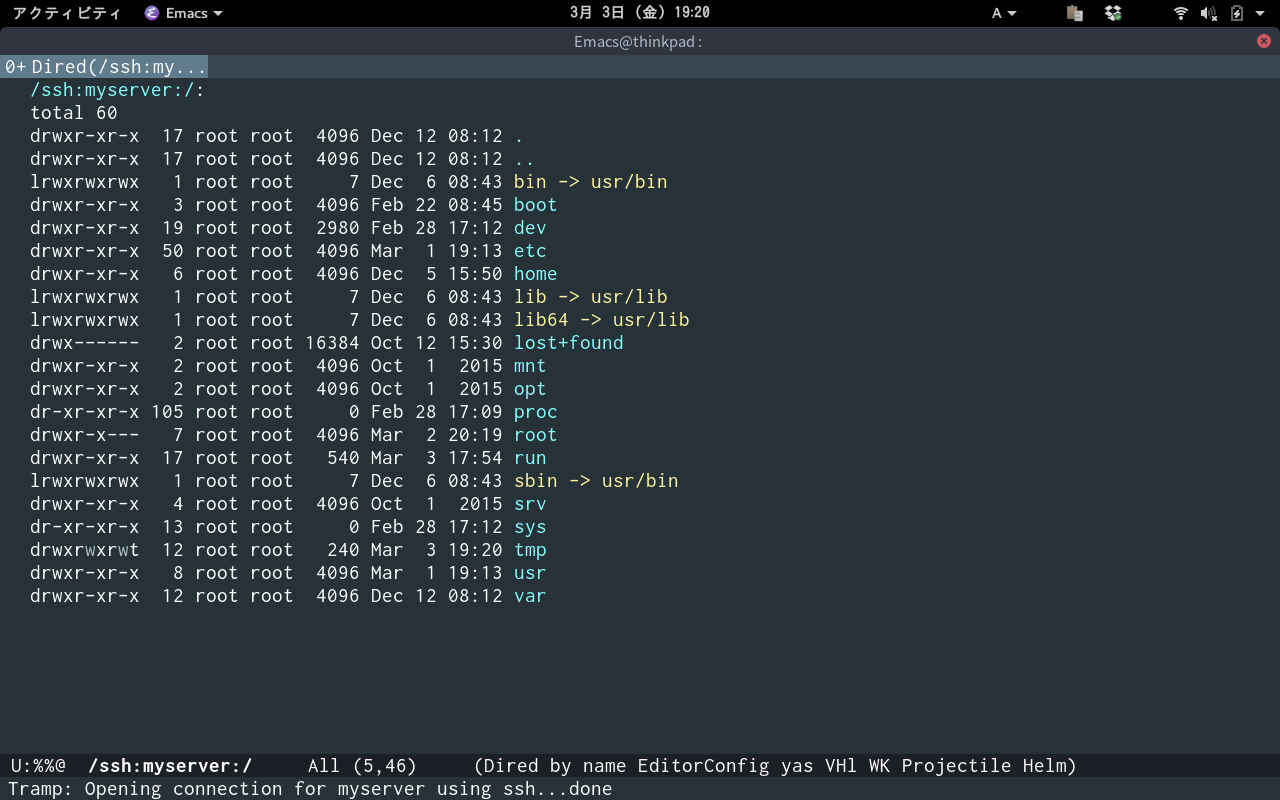Screen dimensions: 1280x800
Task: Open the sys directory
Action: click(x=530, y=527)
